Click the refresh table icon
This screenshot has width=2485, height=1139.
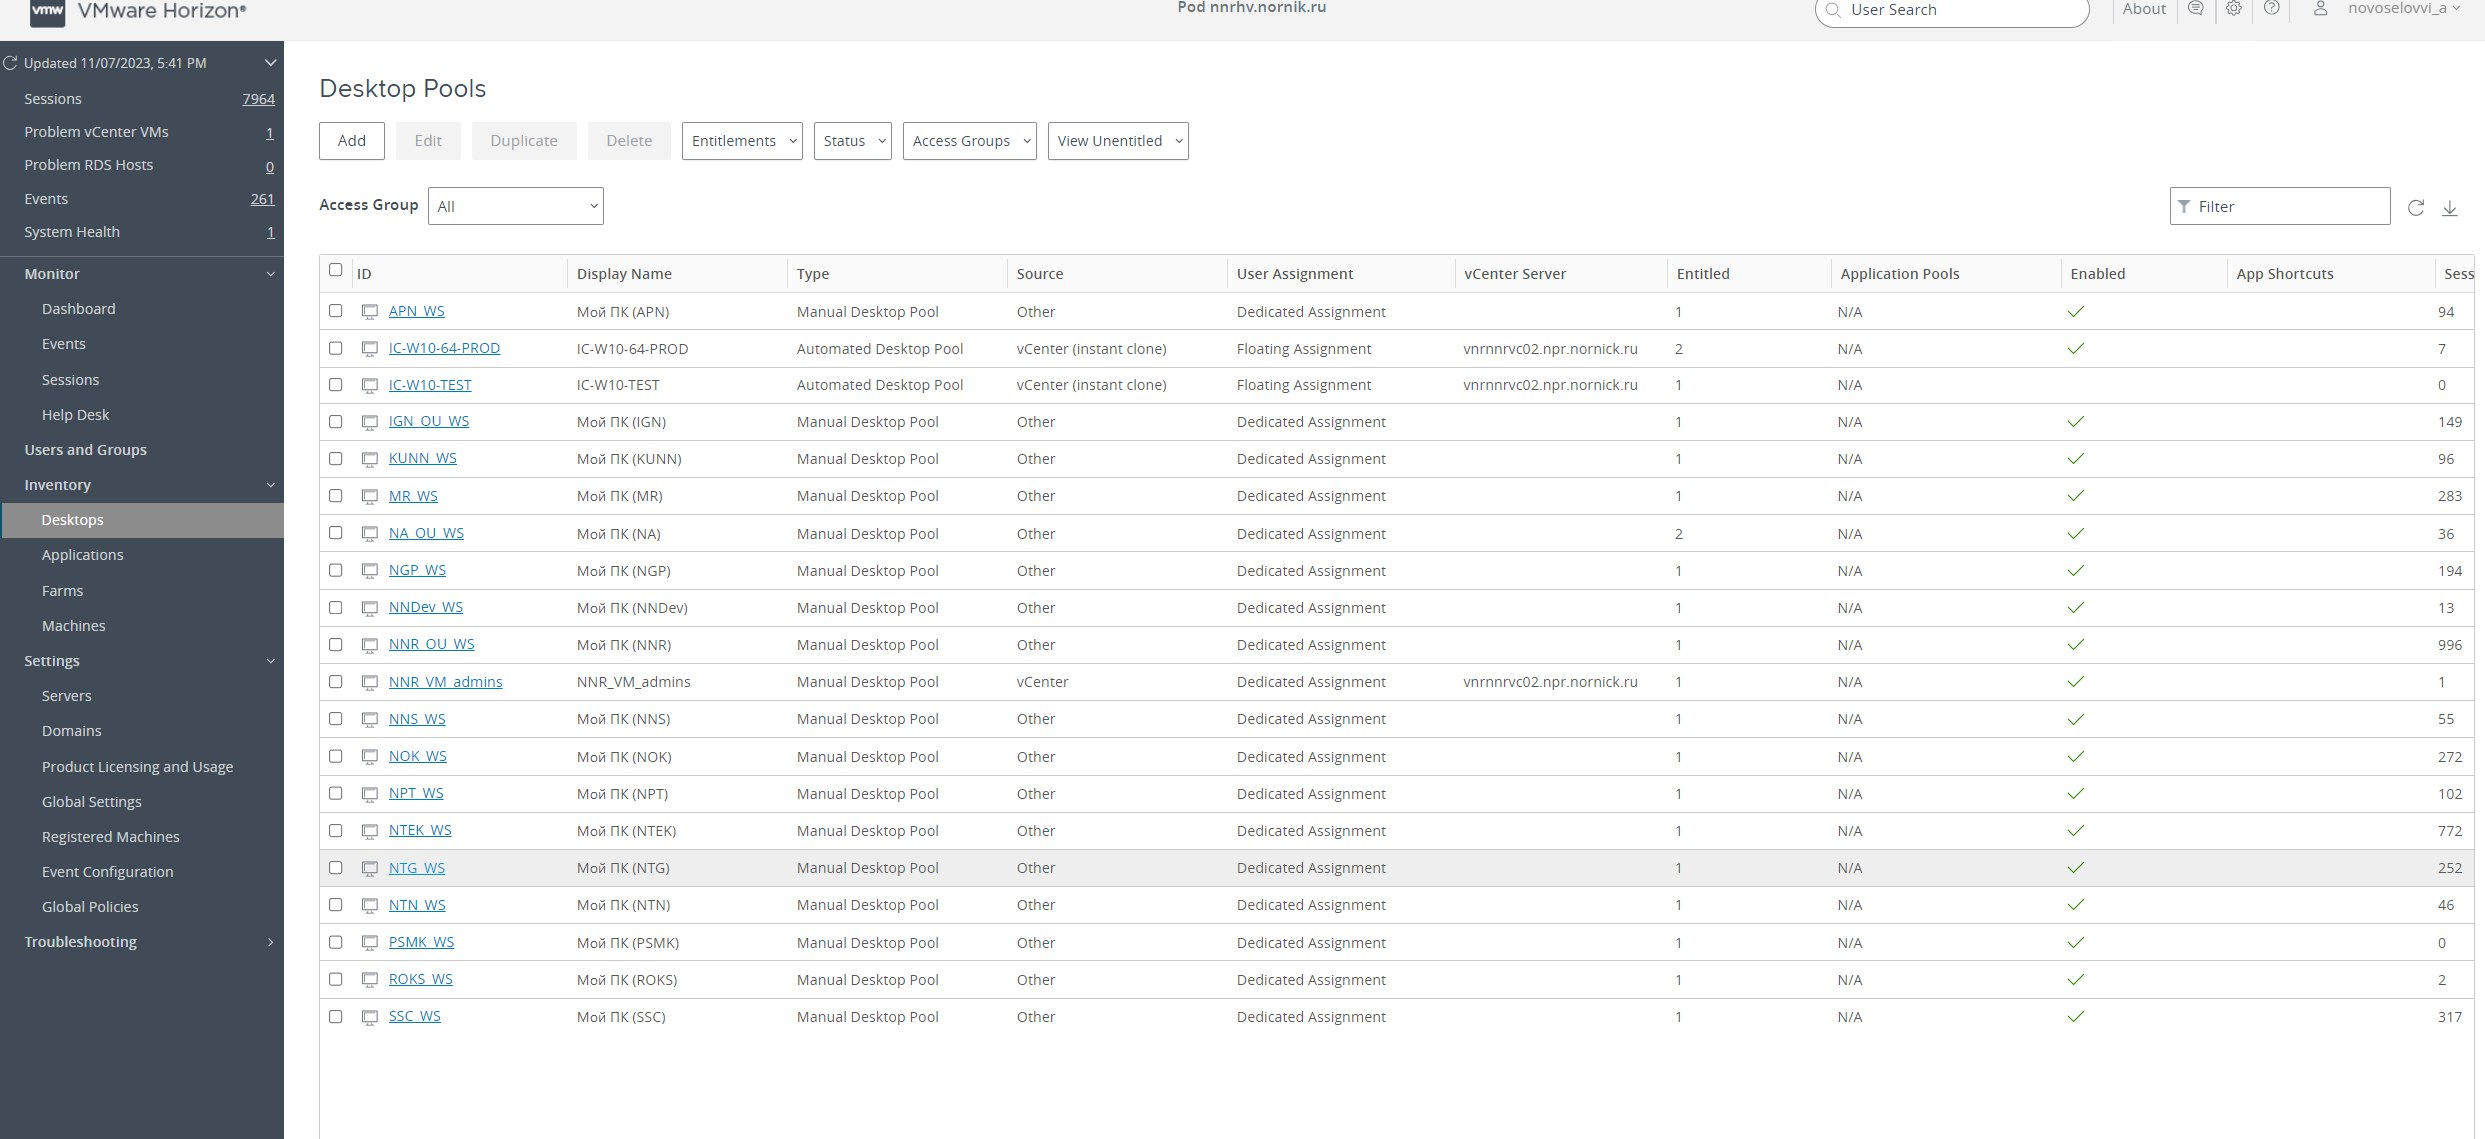(2415, 207)
